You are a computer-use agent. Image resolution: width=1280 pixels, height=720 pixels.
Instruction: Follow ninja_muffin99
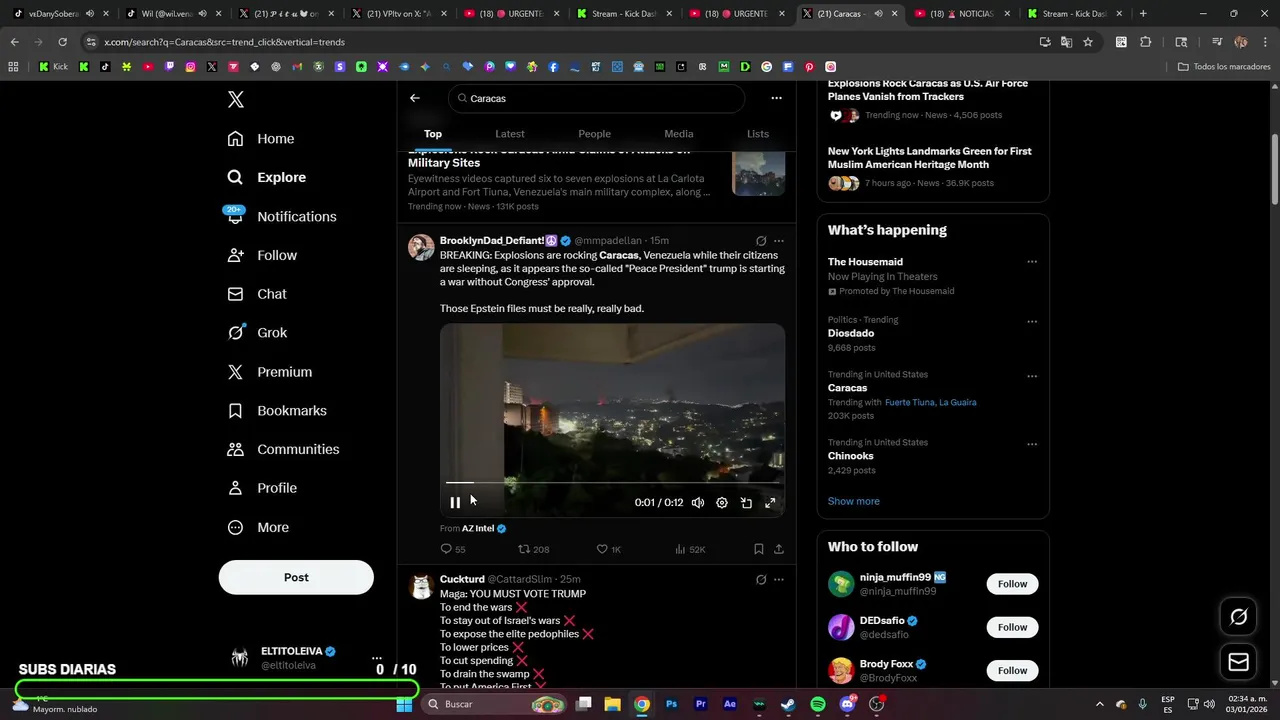[1012, 584]
